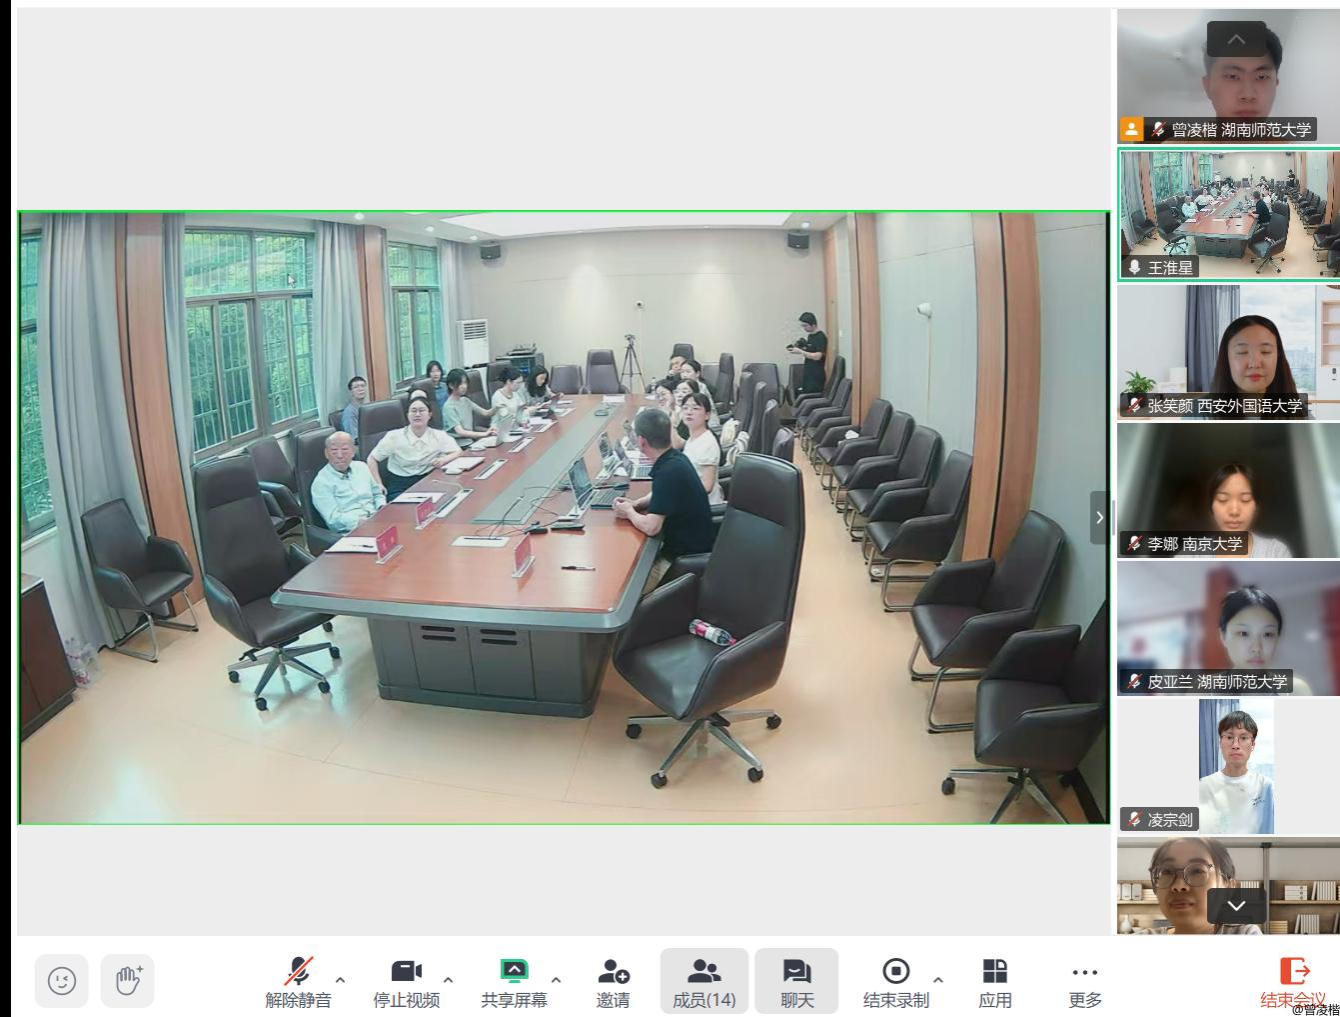Open the more options menu (更多)
Screen dimensions: 1340x1017
[1085, 981]
